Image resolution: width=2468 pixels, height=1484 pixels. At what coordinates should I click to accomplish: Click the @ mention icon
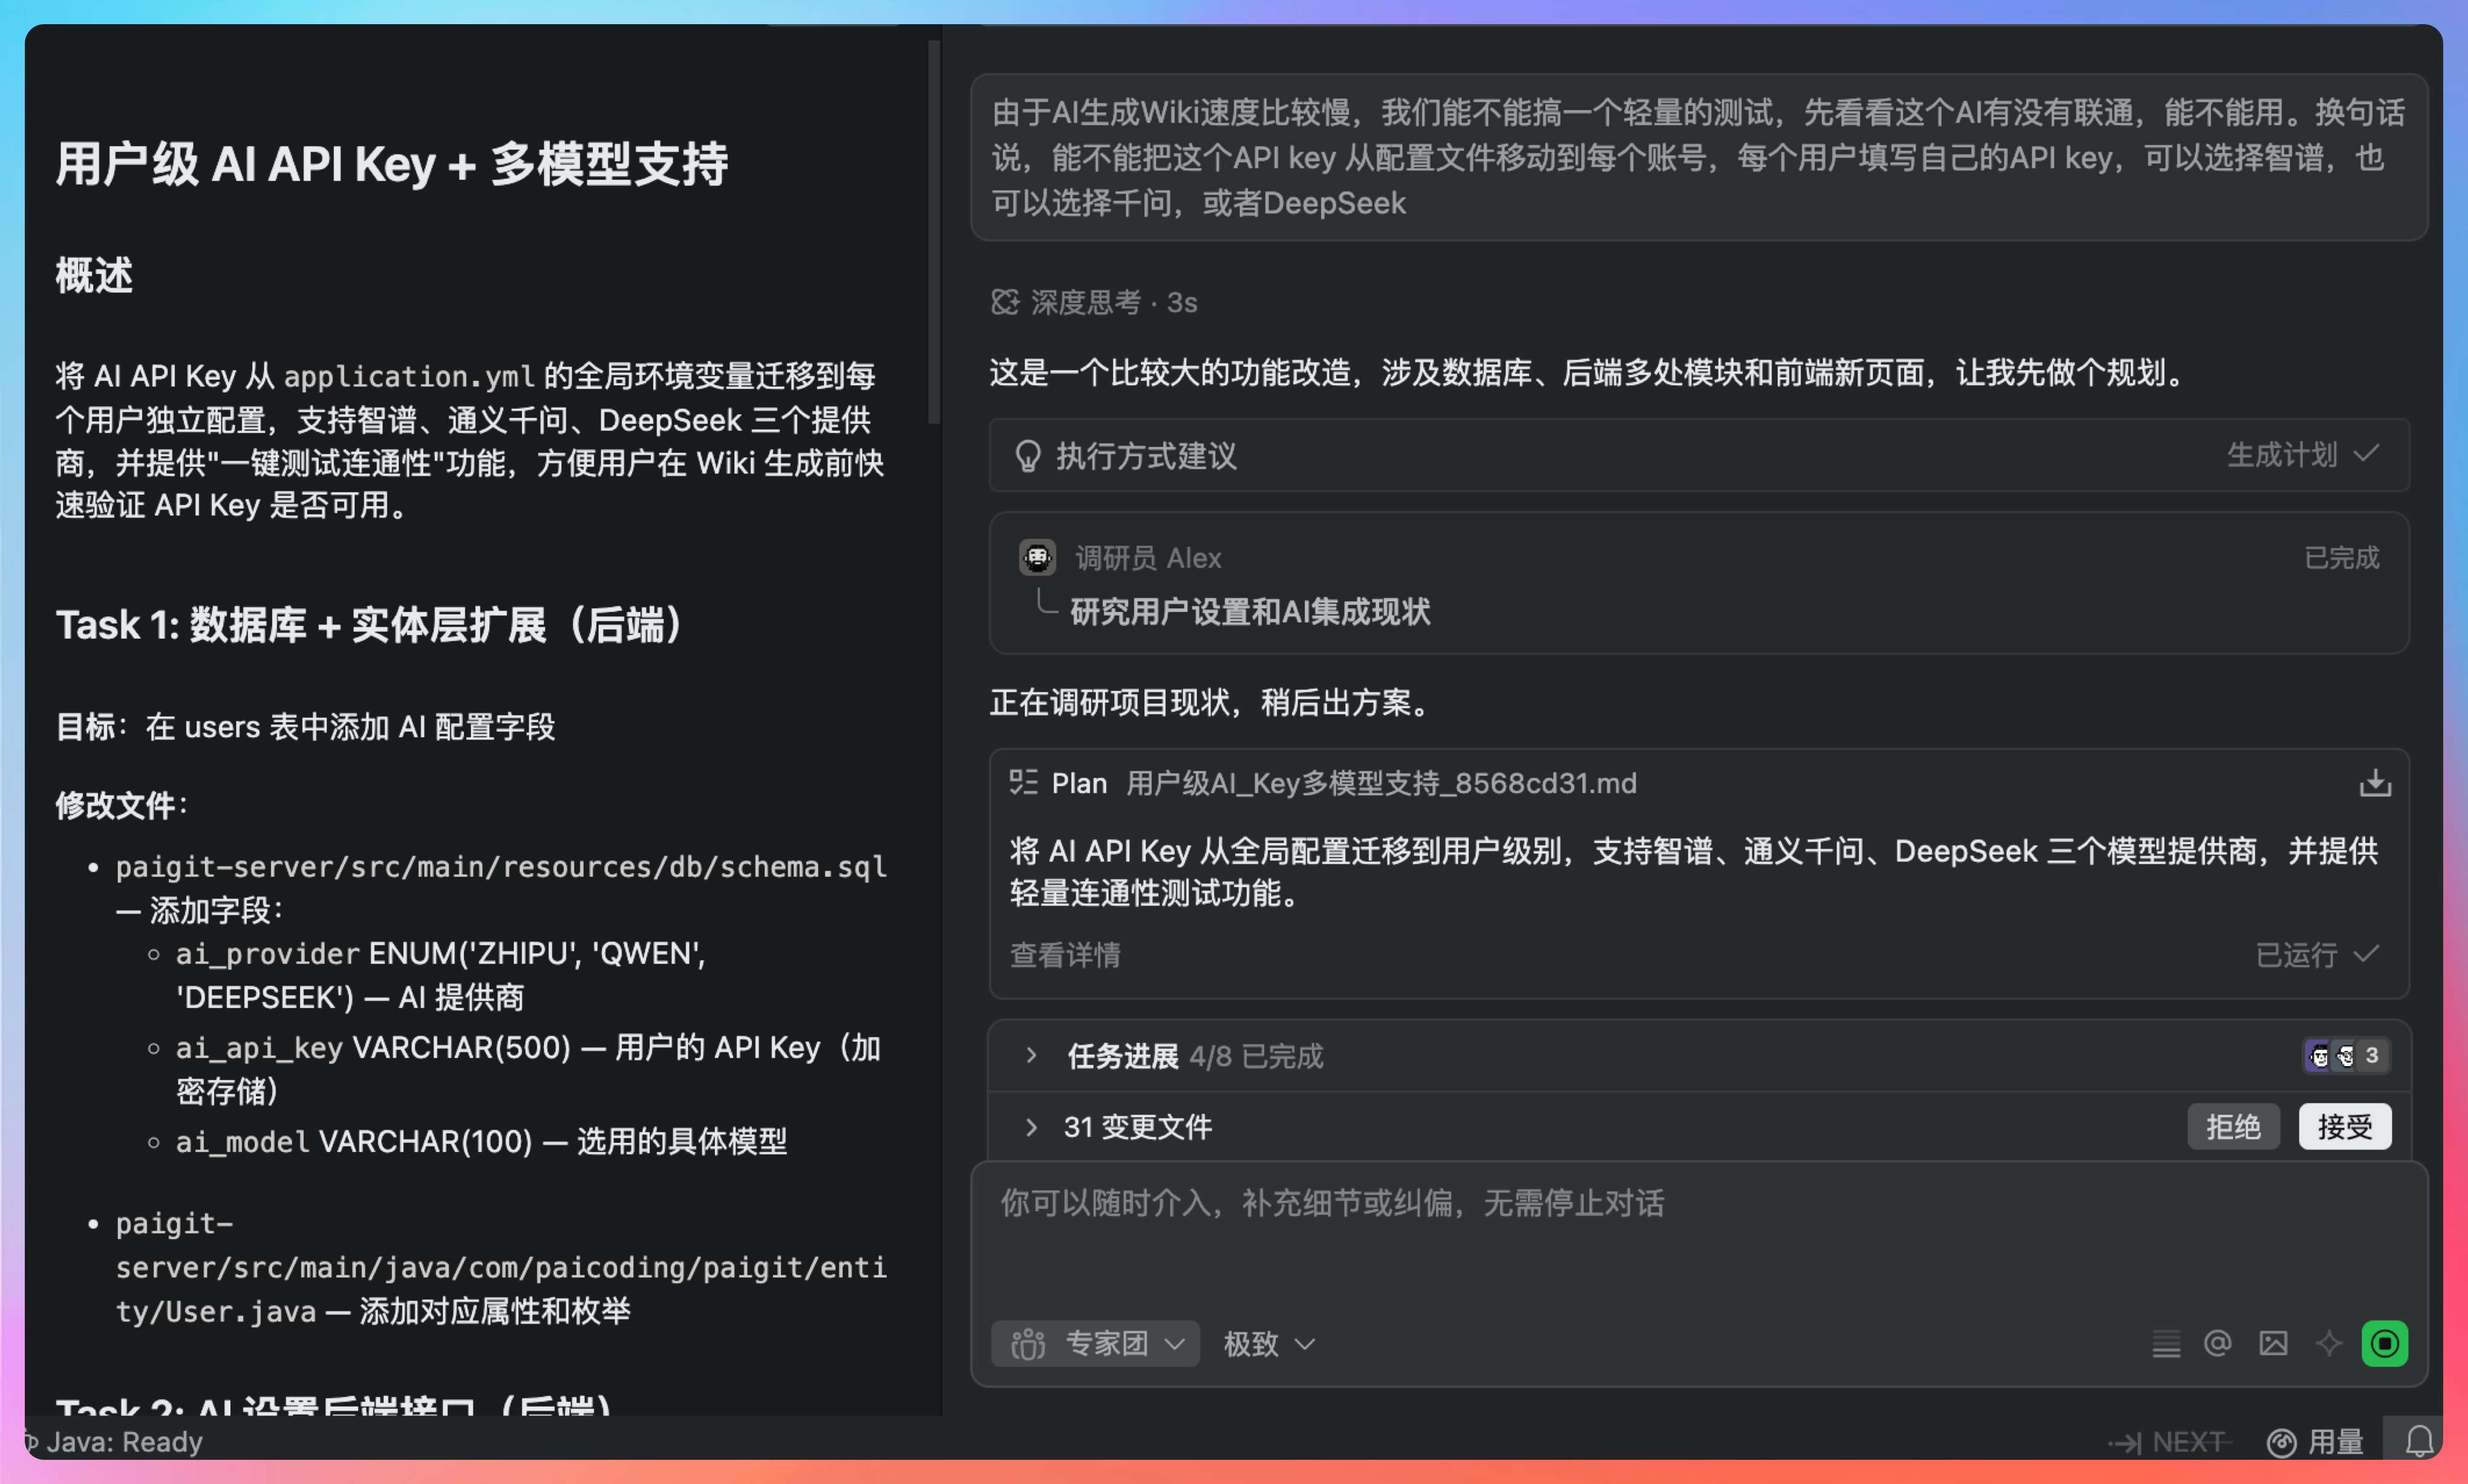point(2217,1343)
